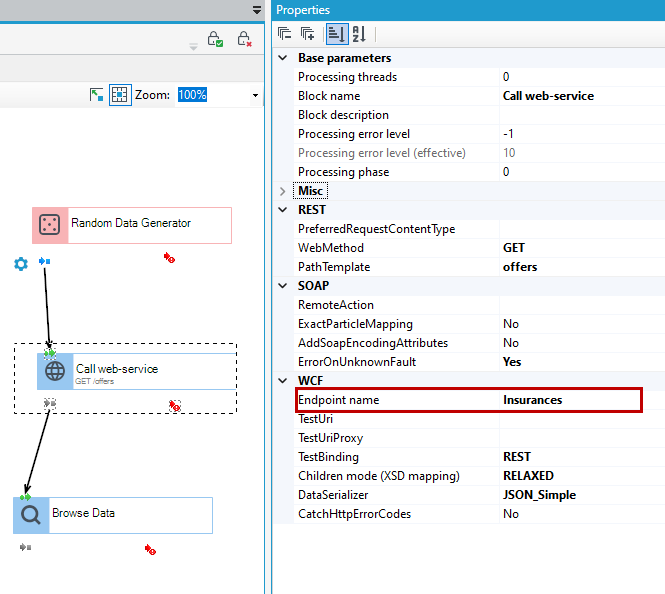Click the dice icon on Random Data Generator
This screenshot has height=594, width=665.
(50, 225)
